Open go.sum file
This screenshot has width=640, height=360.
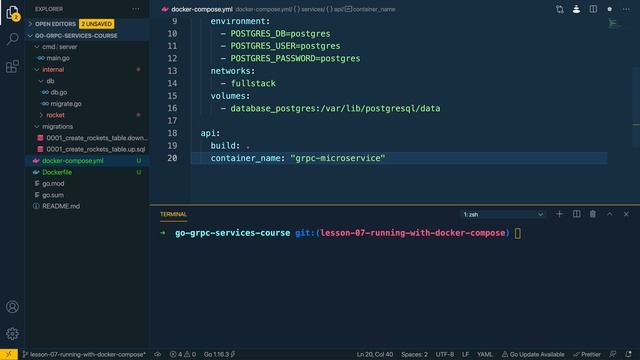[x=53, y=195]
